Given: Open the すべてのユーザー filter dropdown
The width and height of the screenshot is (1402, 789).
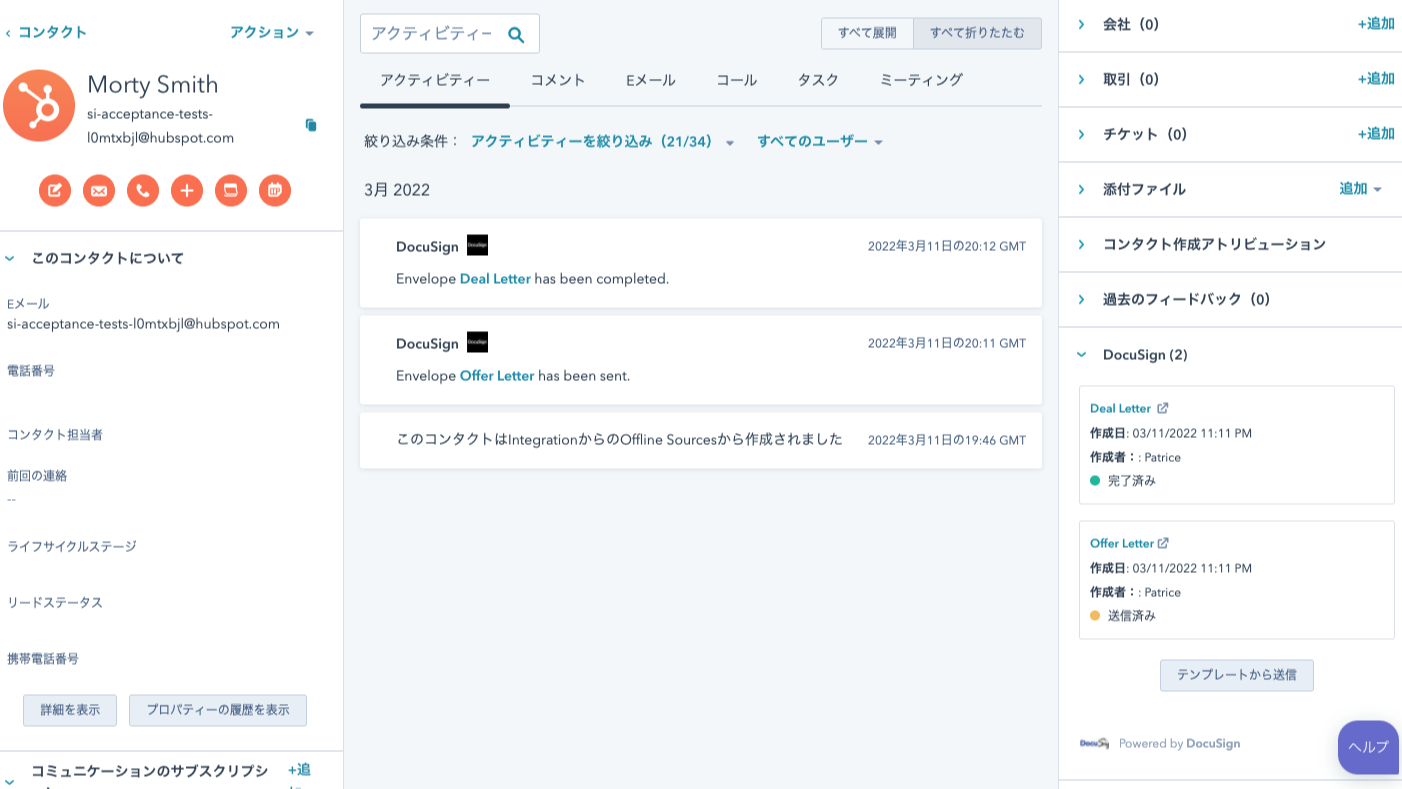Looking at the screenshot, I should pos(814,141).
